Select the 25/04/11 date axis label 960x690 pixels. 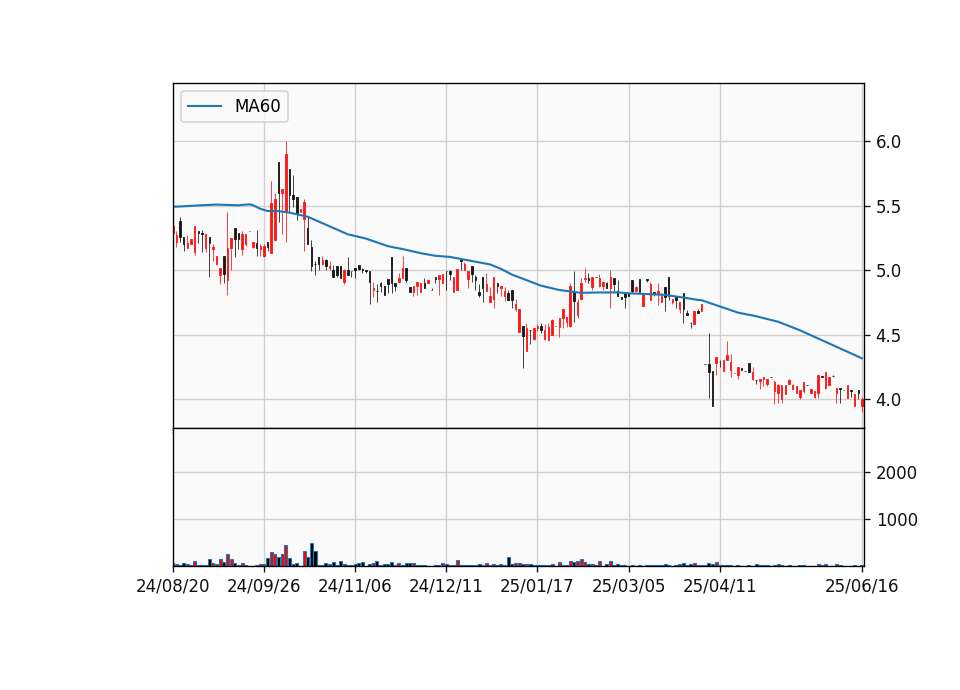point(719,586)
